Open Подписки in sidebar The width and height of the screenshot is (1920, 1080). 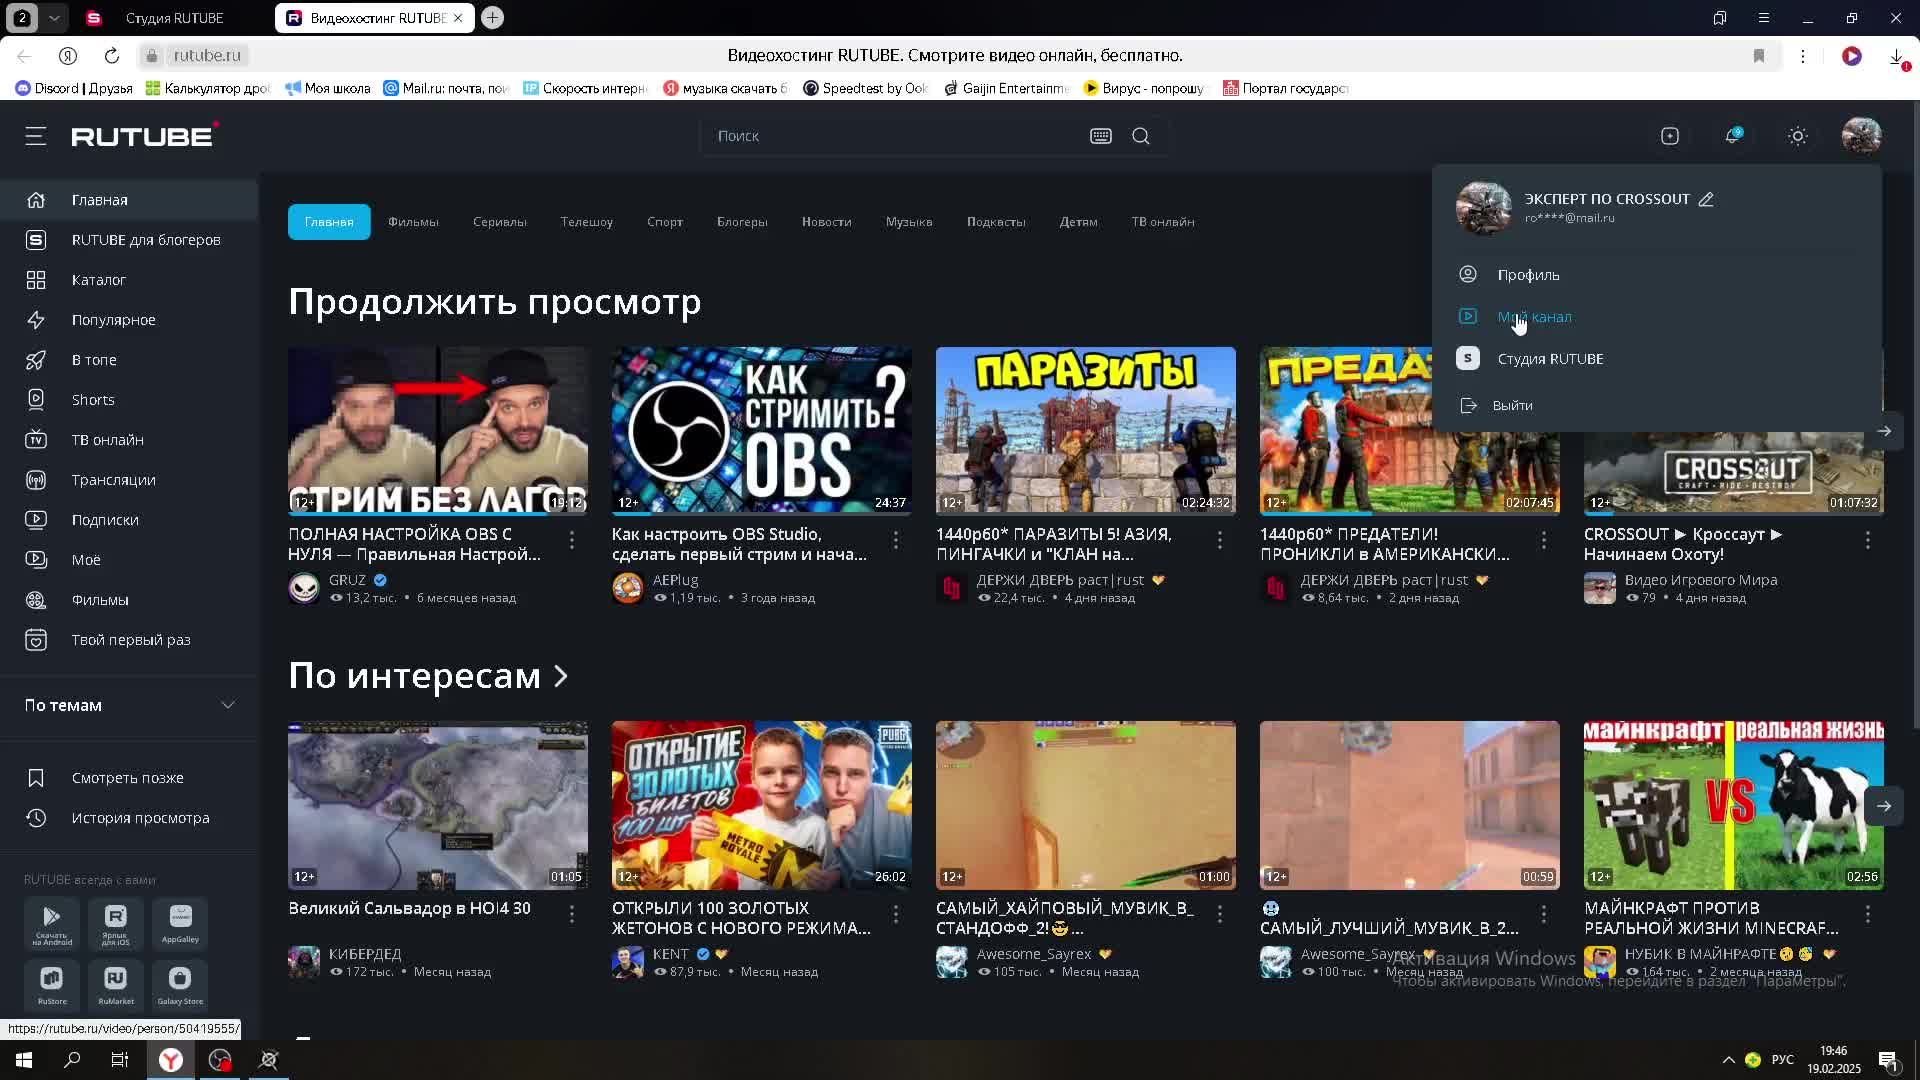point(129,520)
